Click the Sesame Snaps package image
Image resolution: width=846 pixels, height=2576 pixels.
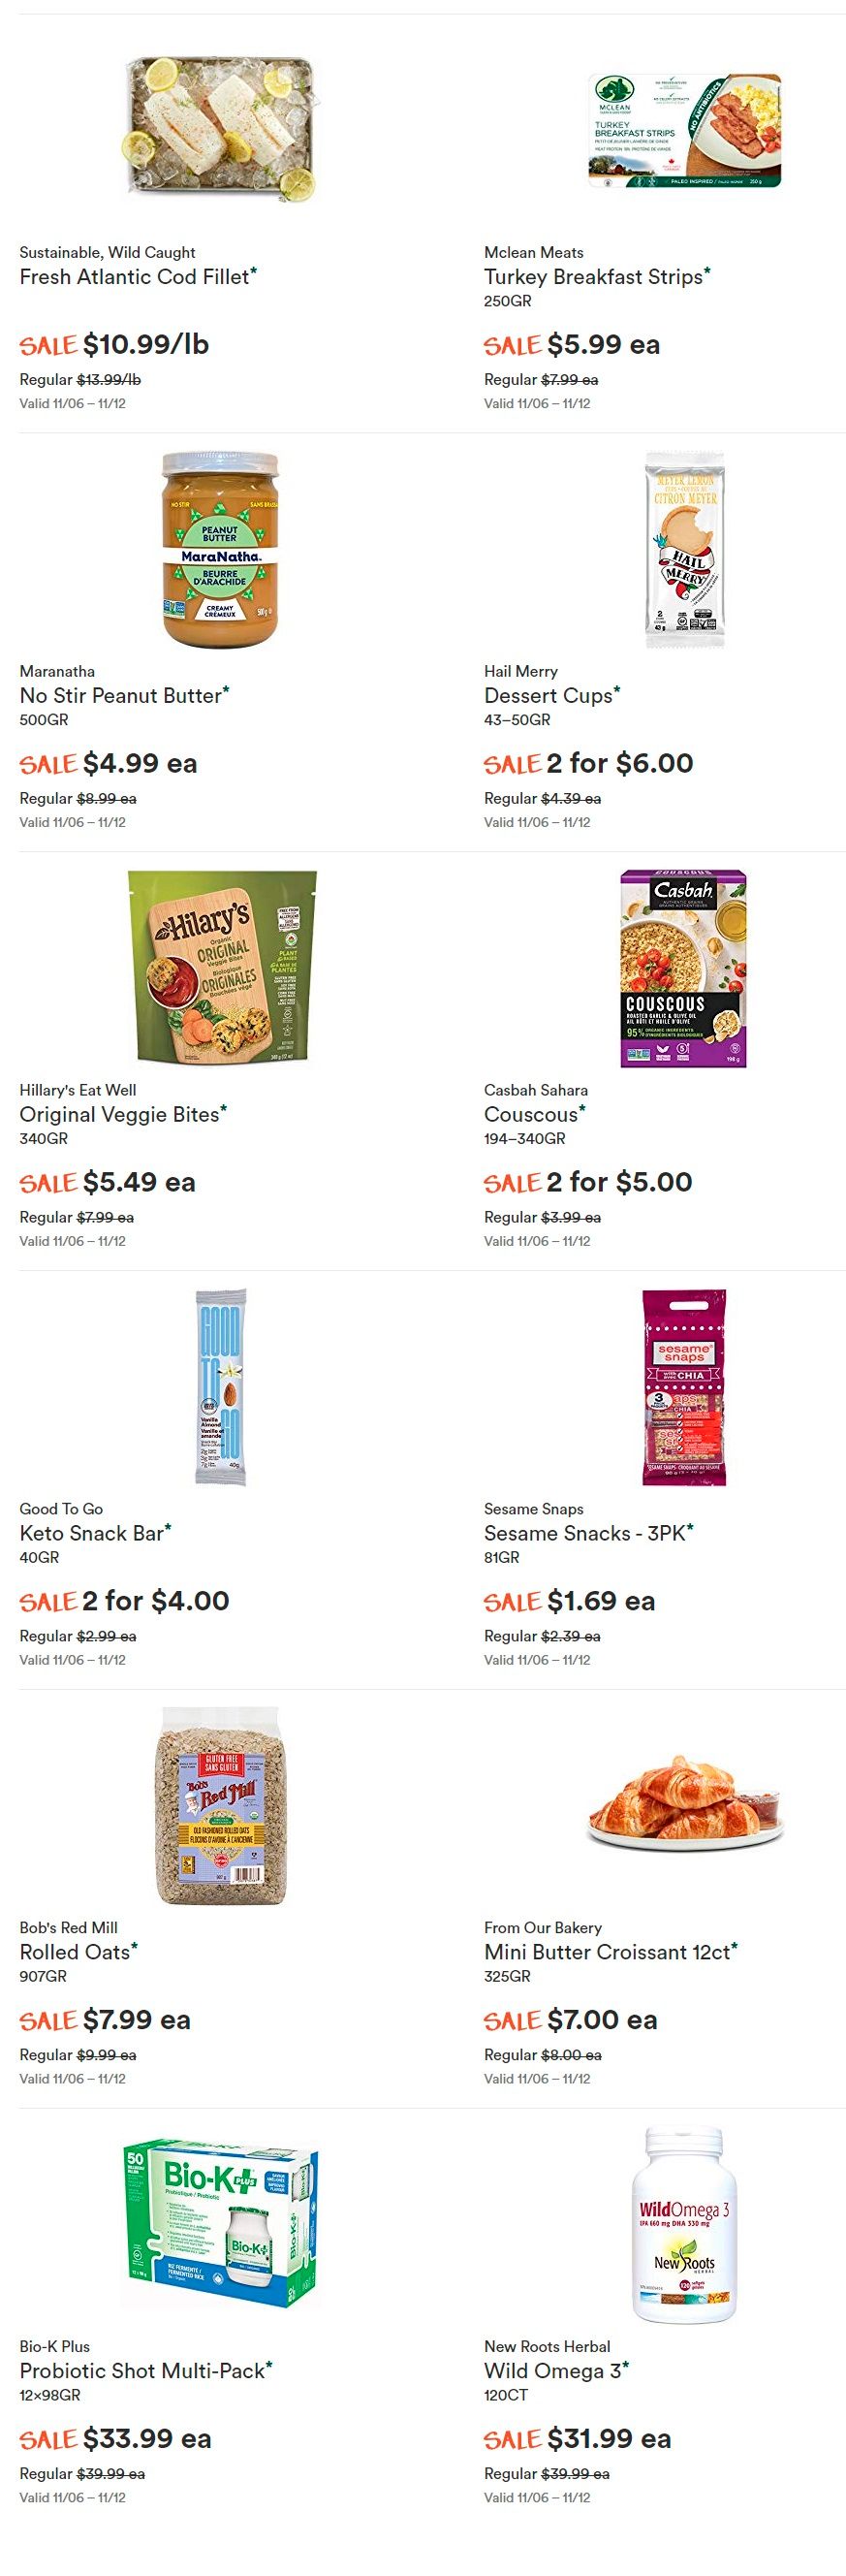[684, 1387]
